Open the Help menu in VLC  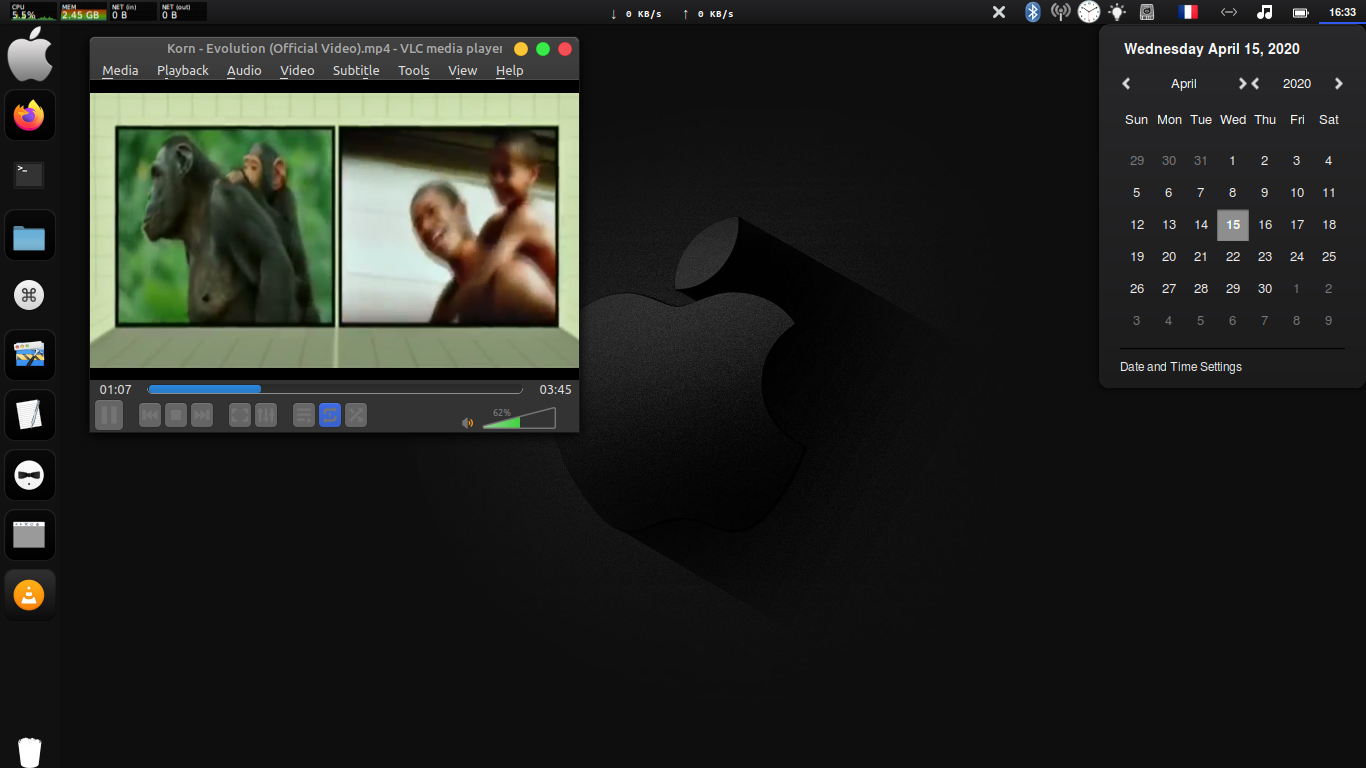tap(509, 70)
